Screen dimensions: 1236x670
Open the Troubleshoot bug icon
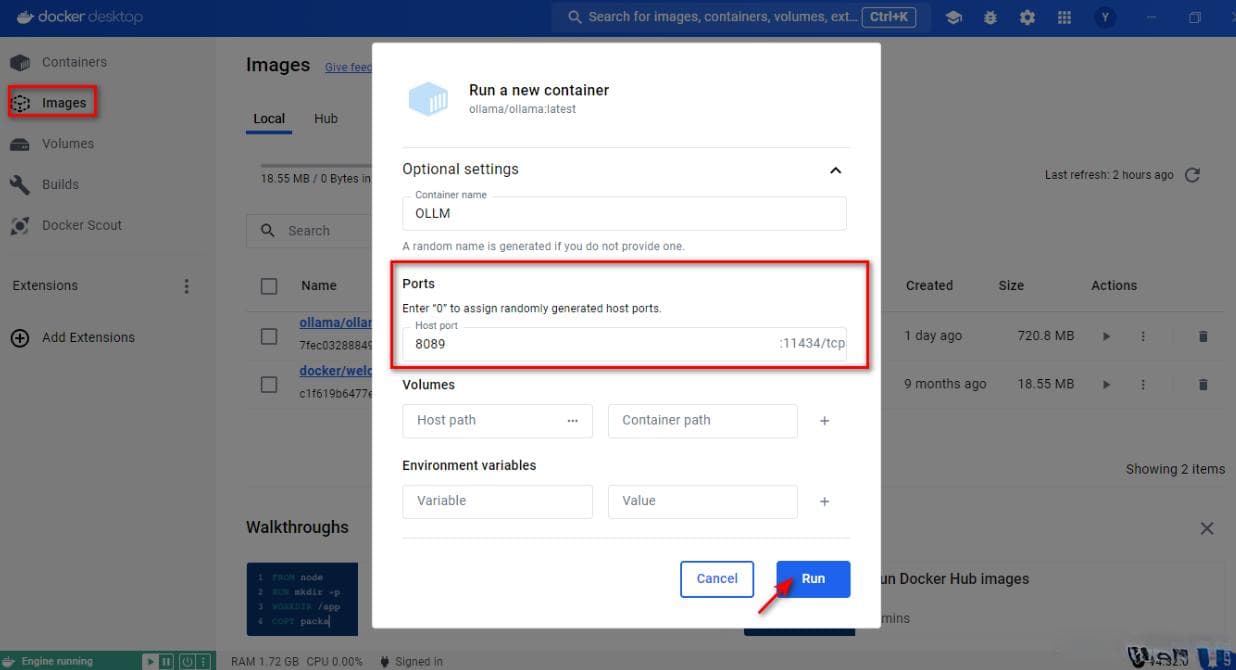pyautogui.click(x=990, y=17)
